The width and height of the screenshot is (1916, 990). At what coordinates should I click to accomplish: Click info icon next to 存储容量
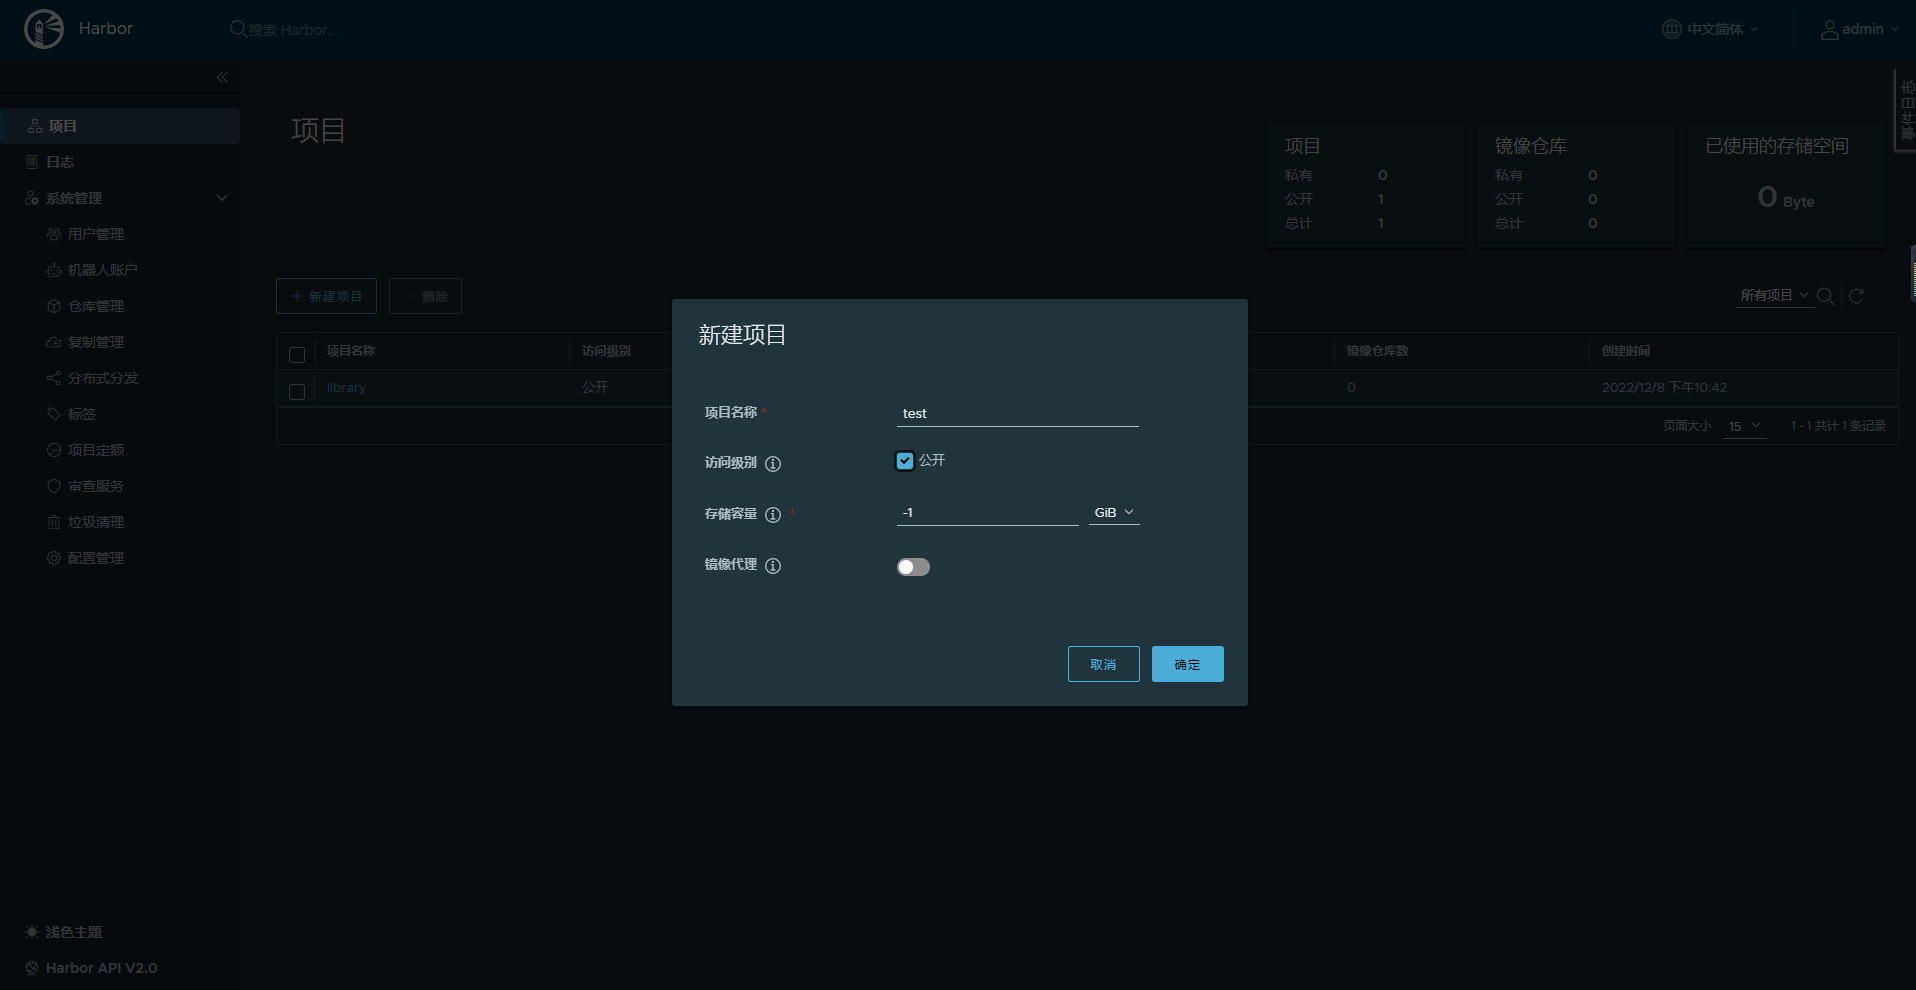[x=773, y=514]
